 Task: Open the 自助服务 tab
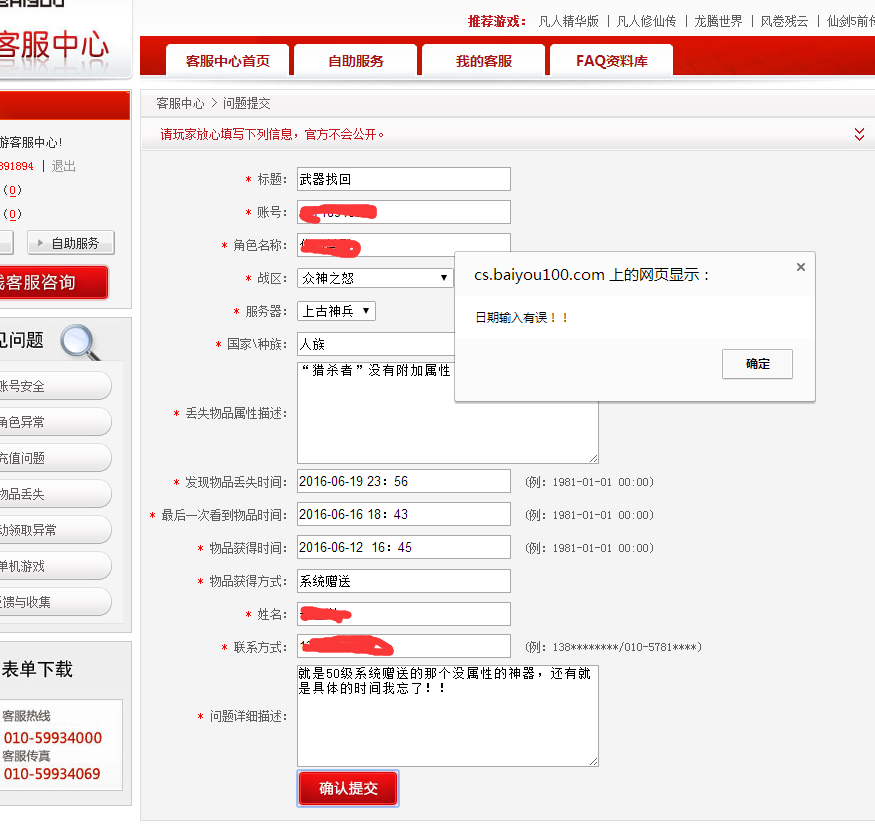pos(355,61)
